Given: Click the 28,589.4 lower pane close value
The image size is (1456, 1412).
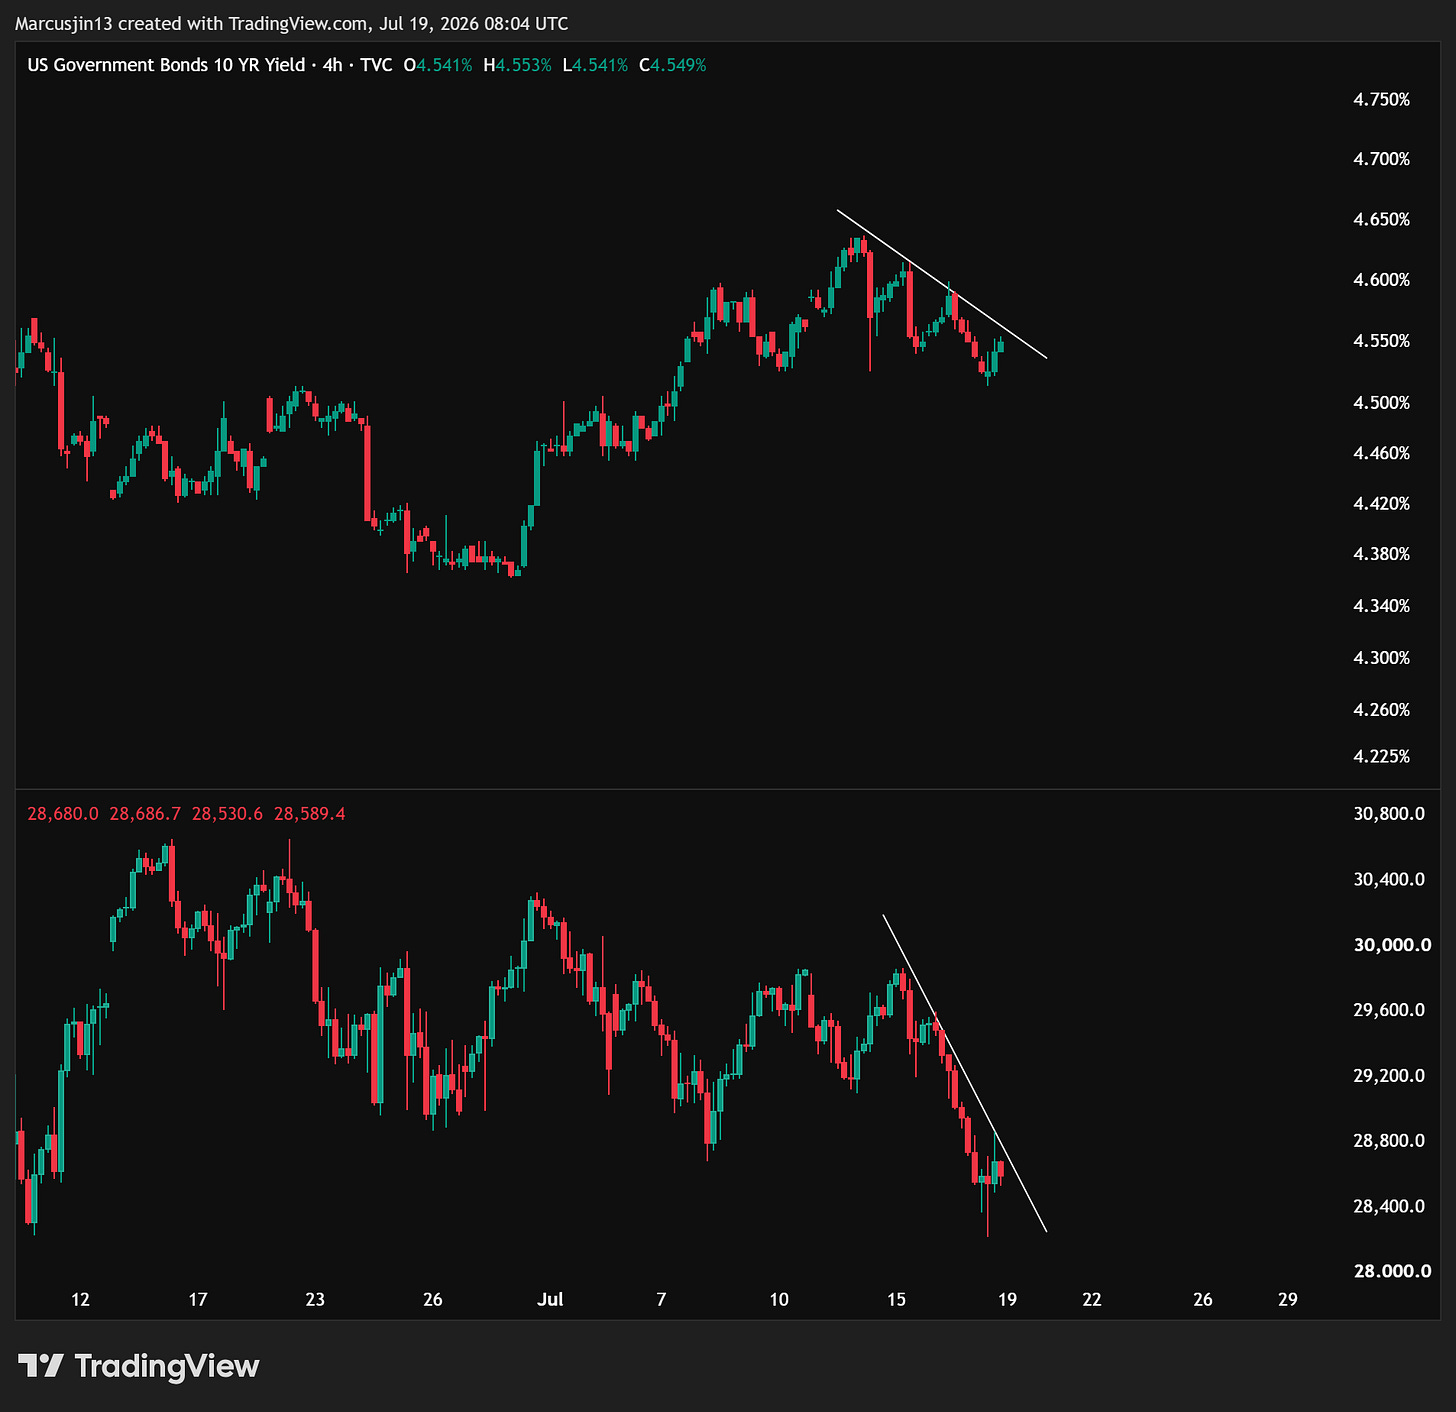Looking at the screenshot, I should 309,814.
